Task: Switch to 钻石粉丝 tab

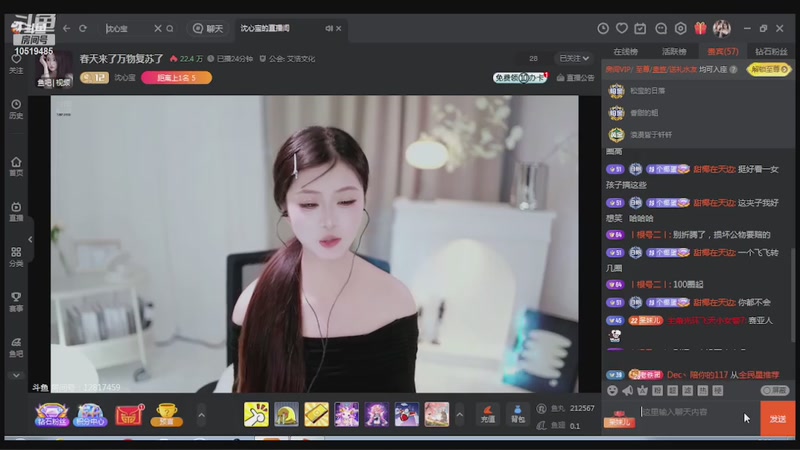Action: (x=771, y=52)
